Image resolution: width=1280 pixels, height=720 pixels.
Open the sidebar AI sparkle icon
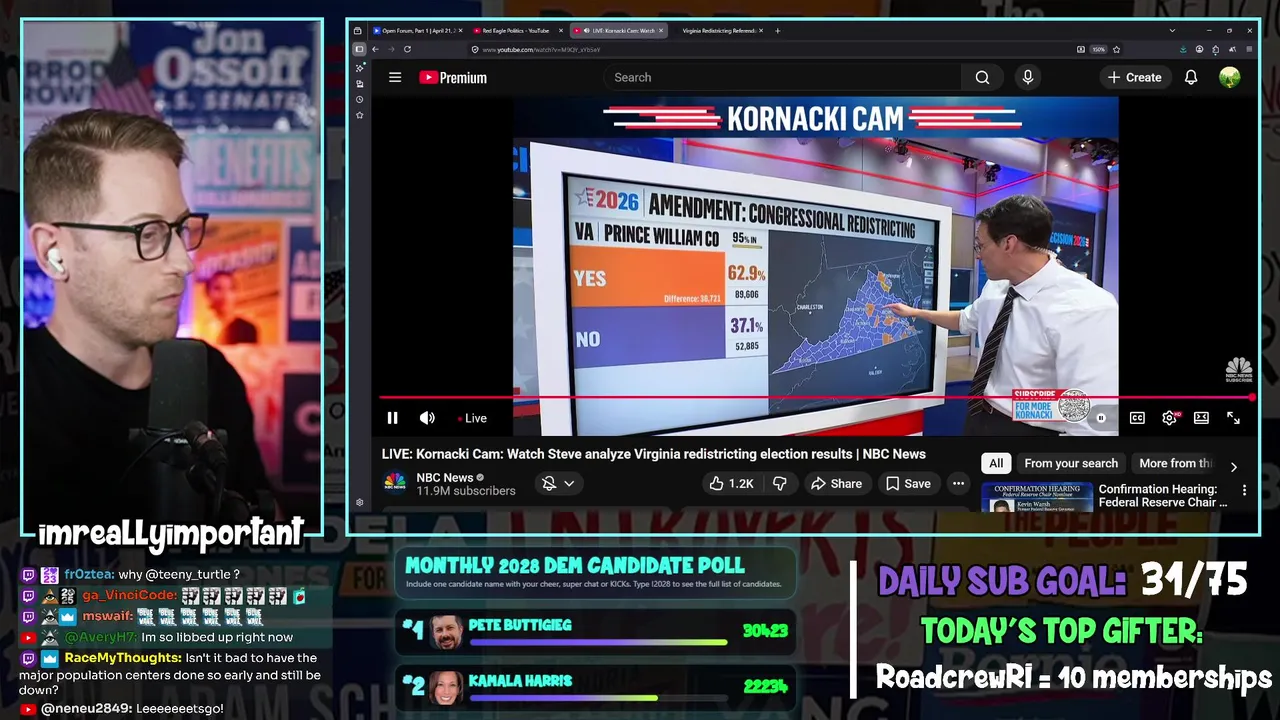359,68
